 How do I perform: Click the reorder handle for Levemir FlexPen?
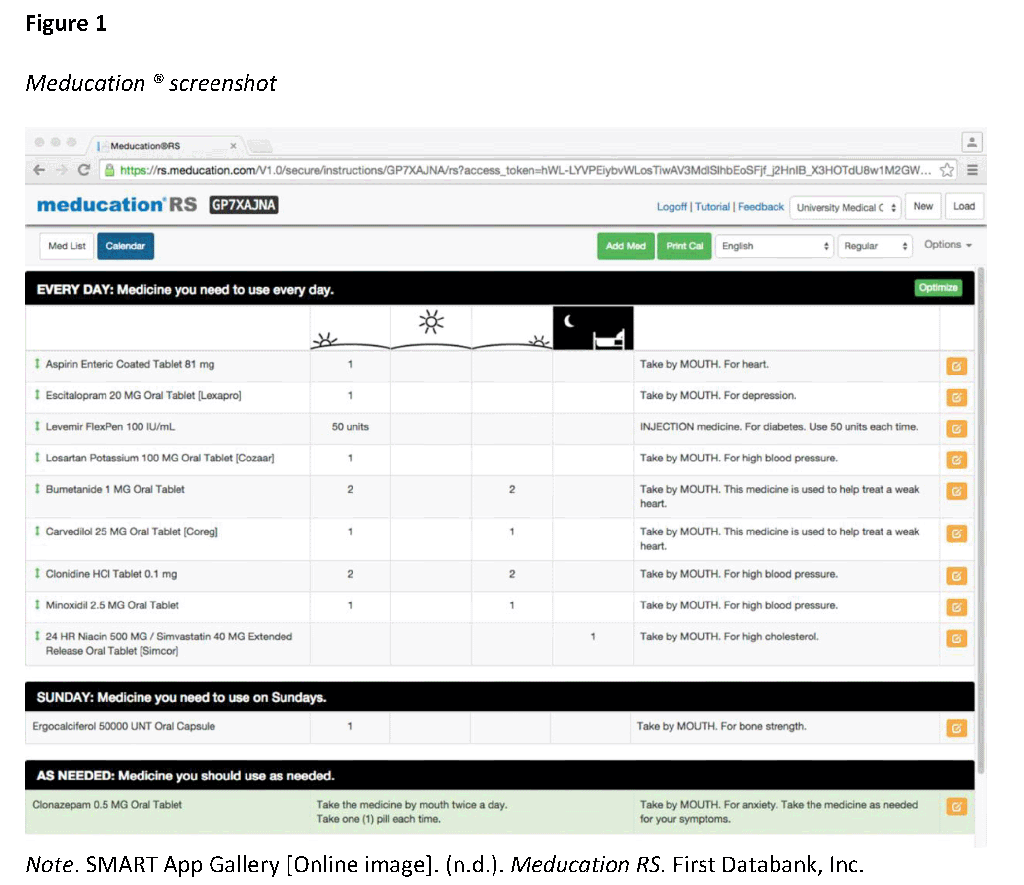click(x=37, y=426)
